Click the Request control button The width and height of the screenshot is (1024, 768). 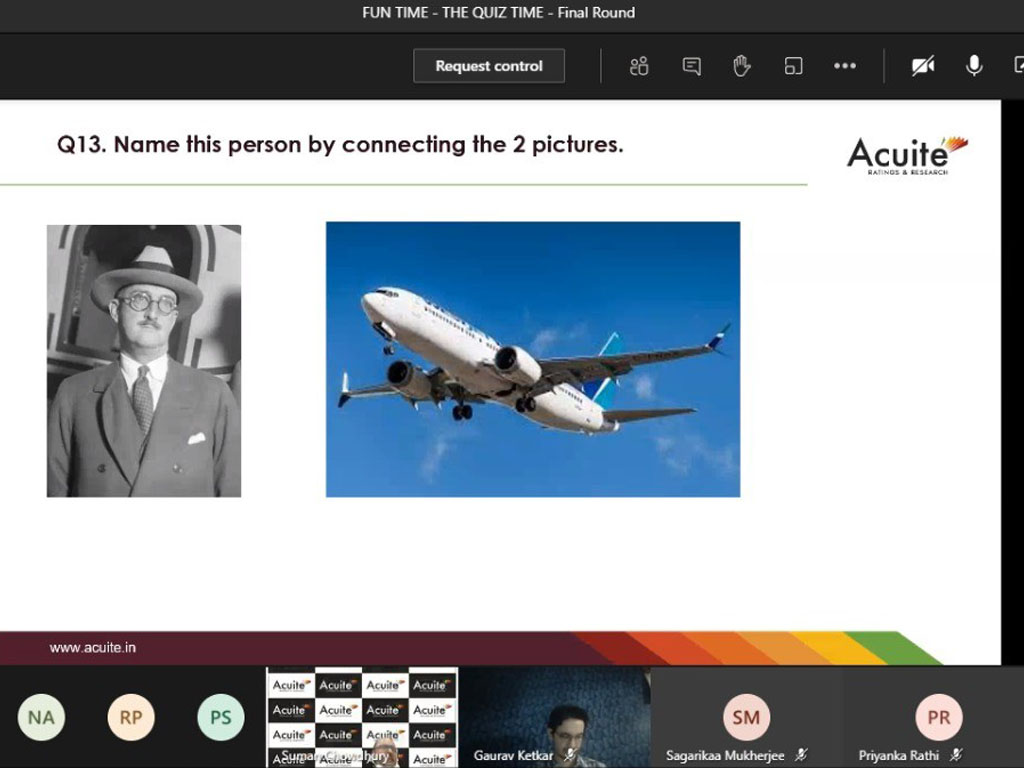[489, 66]
